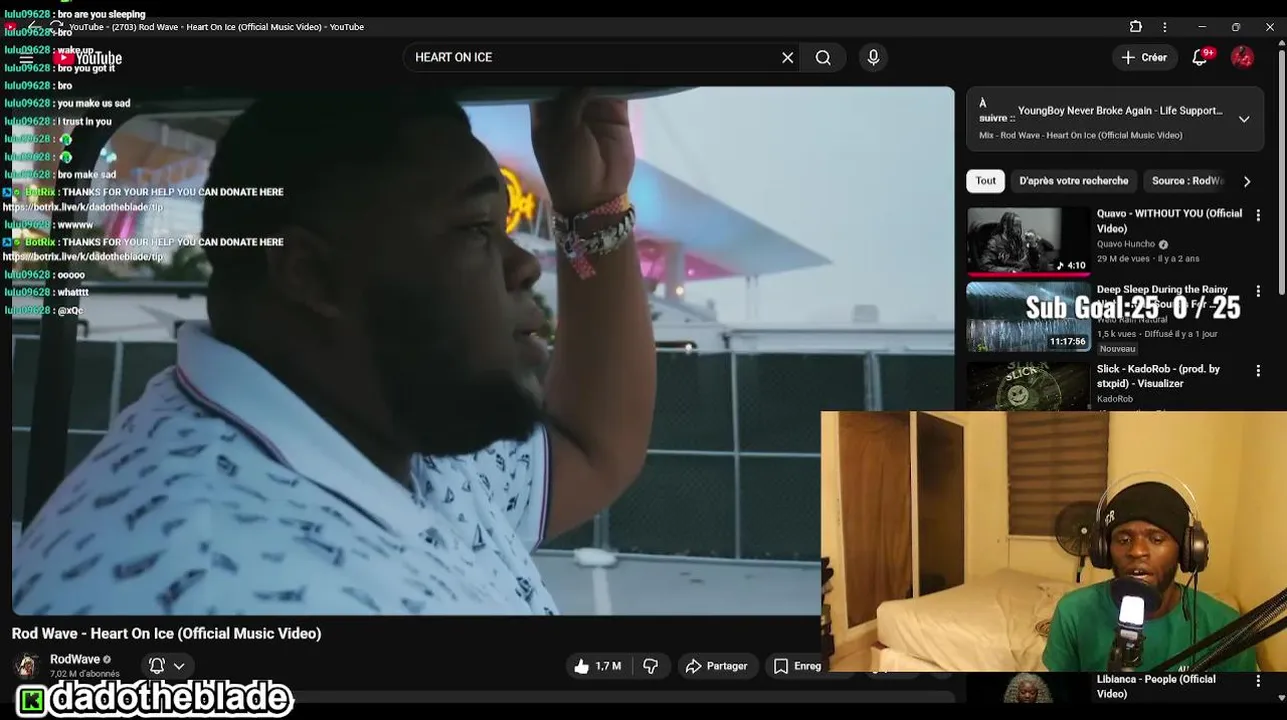
Task: Open the RodWave channel avatar
Action: [27, 665]
